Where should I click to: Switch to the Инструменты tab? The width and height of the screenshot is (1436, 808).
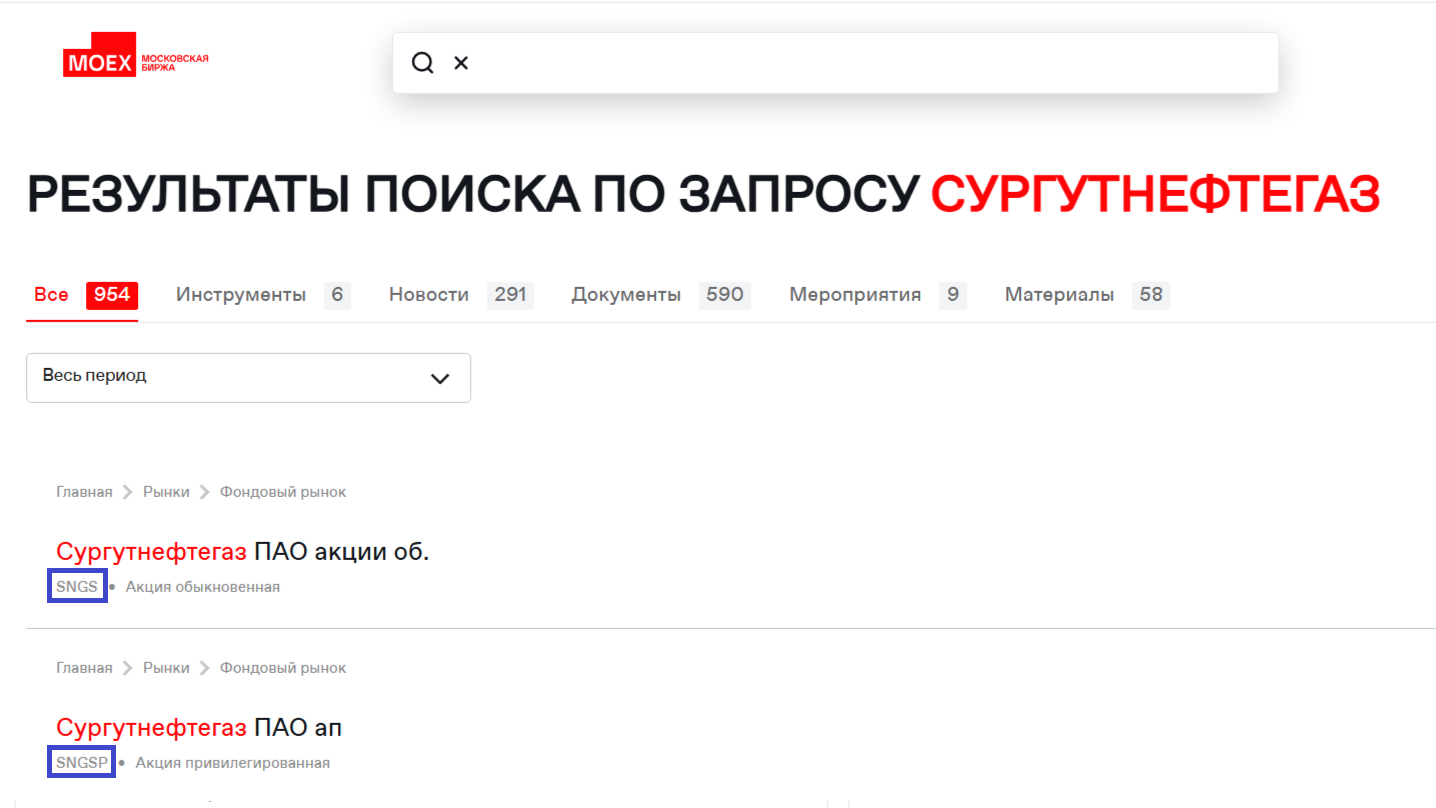point(263,295)
